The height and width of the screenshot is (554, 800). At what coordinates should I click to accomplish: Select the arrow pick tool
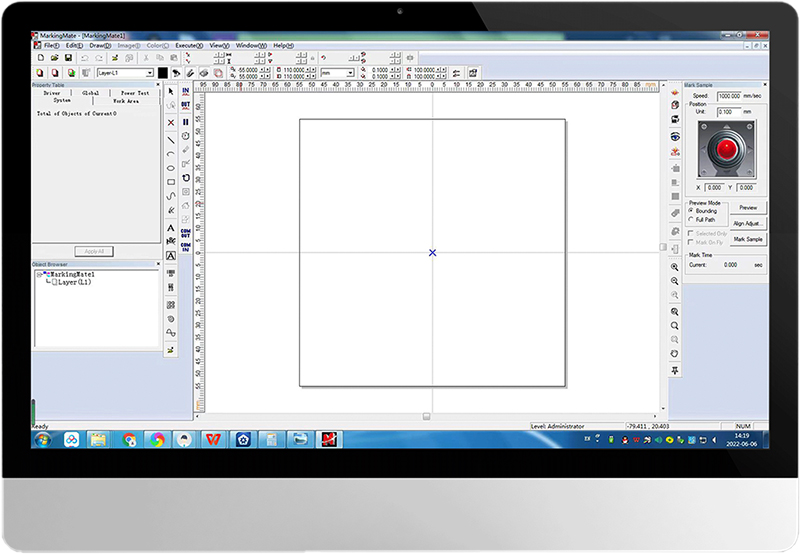pyautogui.click(x=171, y=91)
